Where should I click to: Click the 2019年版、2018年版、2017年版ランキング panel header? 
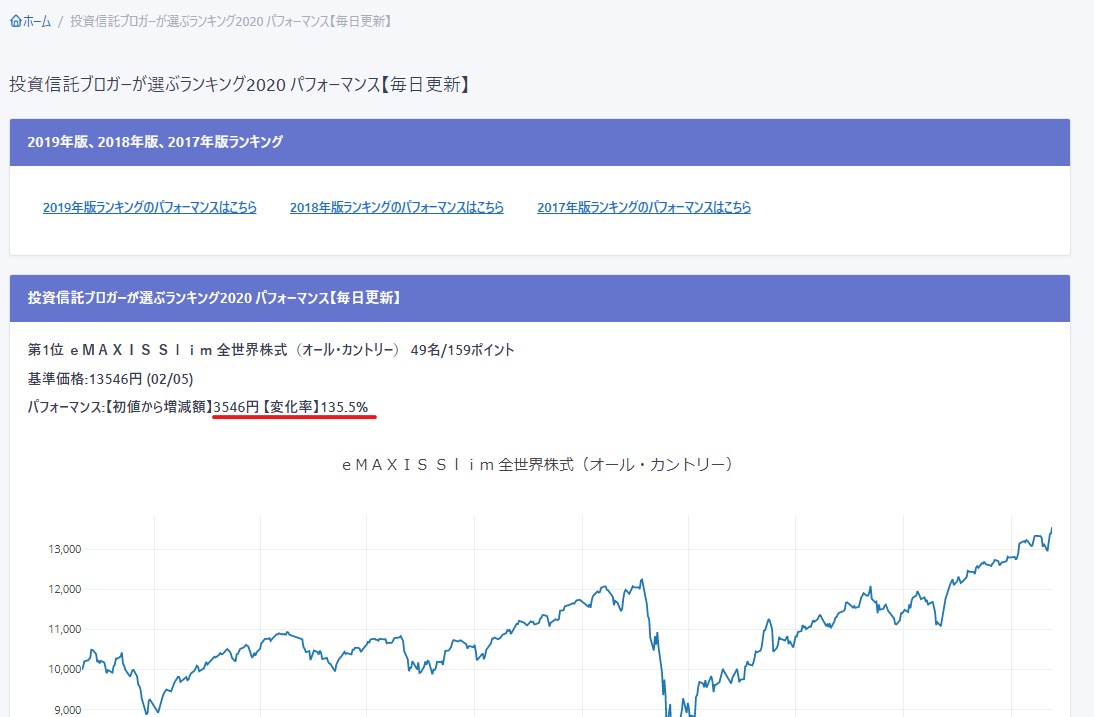pos(155,142)
